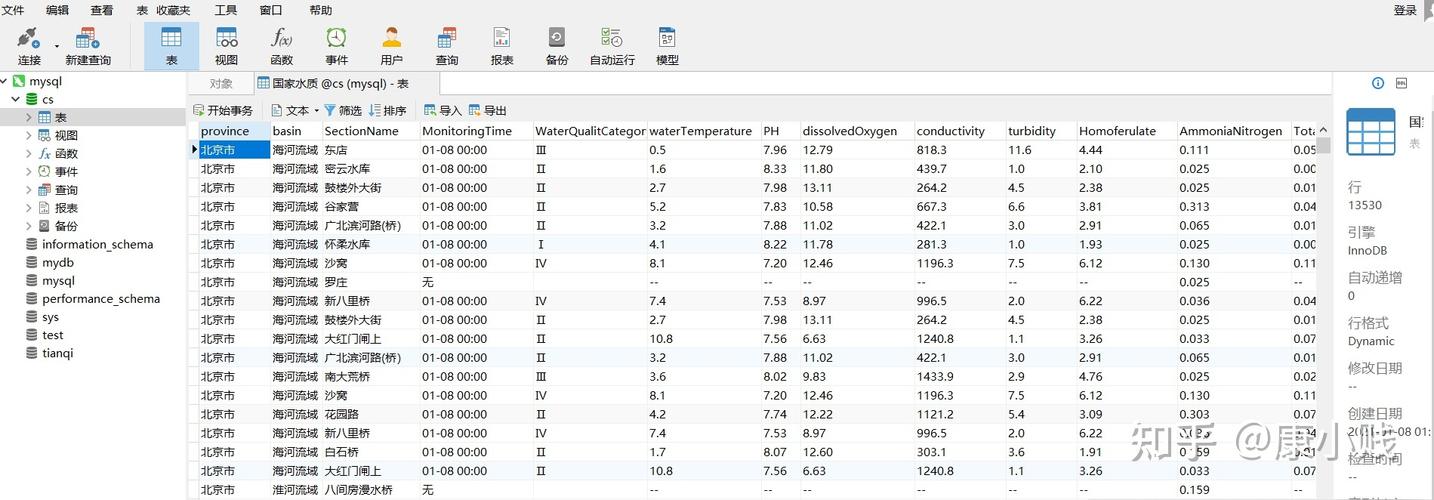
Task: Click the 筛选 (Filter) funnel button
Action: (342, 111)
